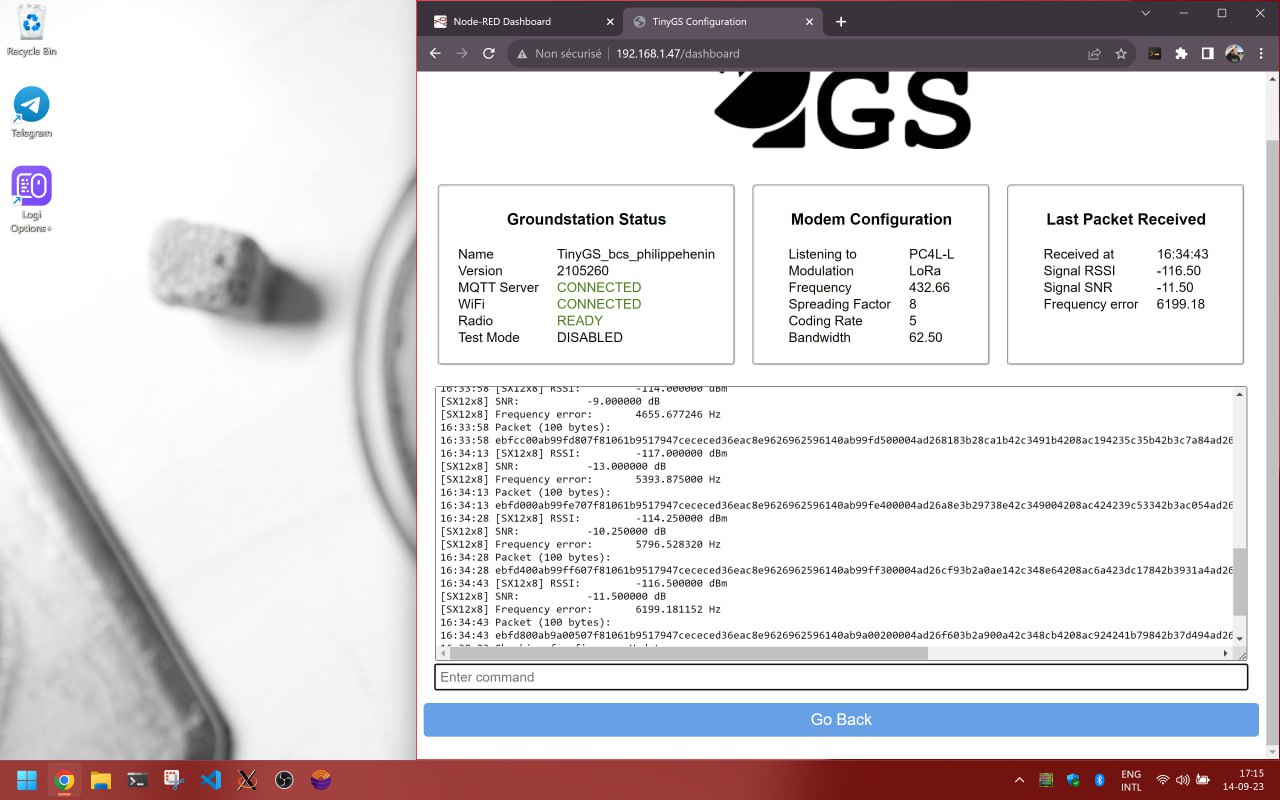The image size is (1280, 800).
Task: Open the browser extensions puzzle icon
Action: coord(1181,54)
